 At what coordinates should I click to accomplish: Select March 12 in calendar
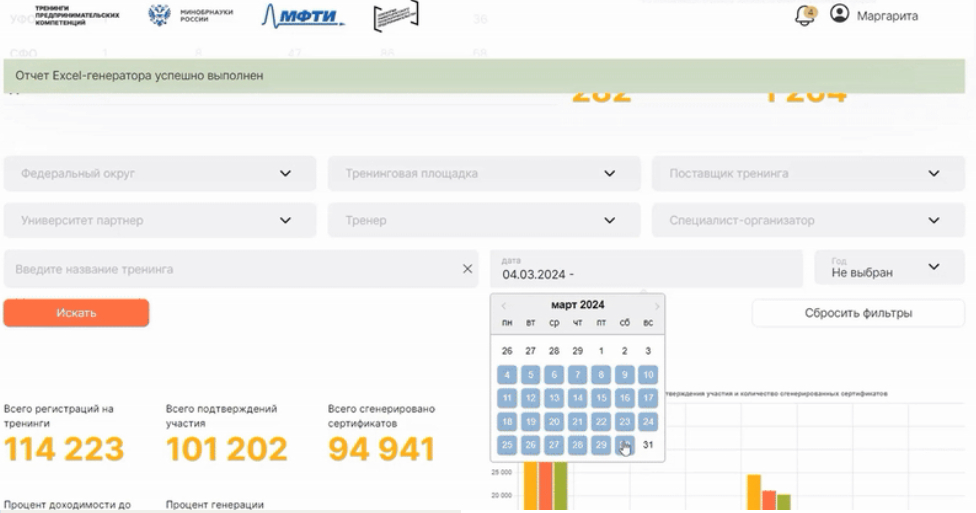(x=530, y=398)
